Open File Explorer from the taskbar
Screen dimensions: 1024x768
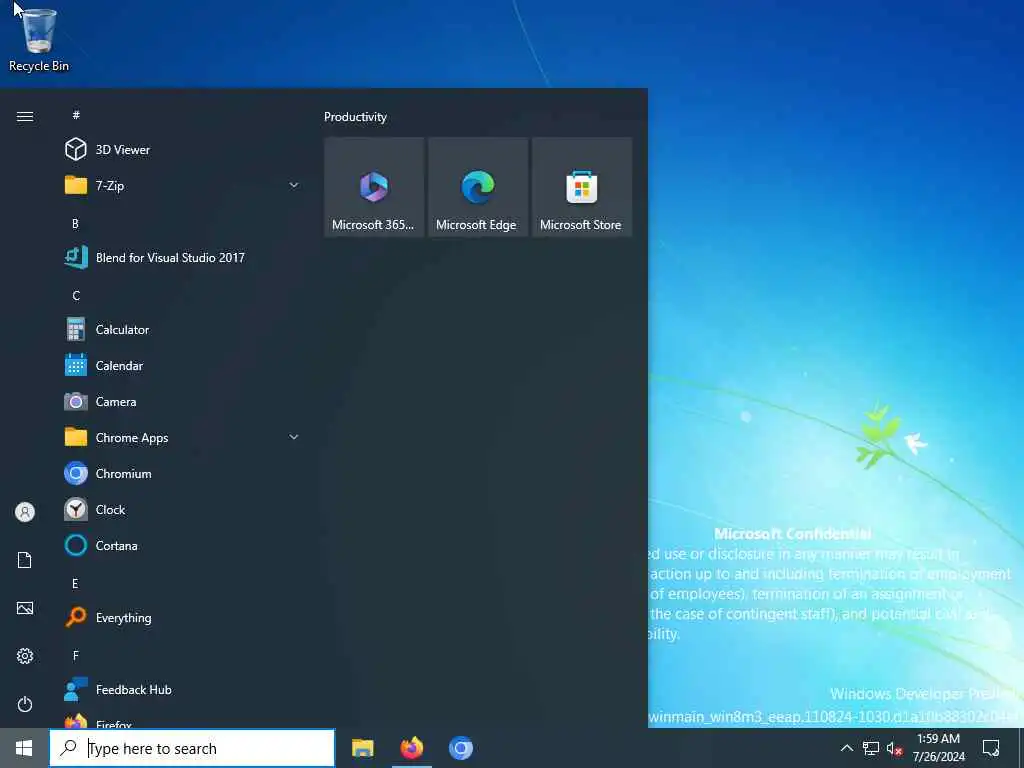[x=362, y=748]
